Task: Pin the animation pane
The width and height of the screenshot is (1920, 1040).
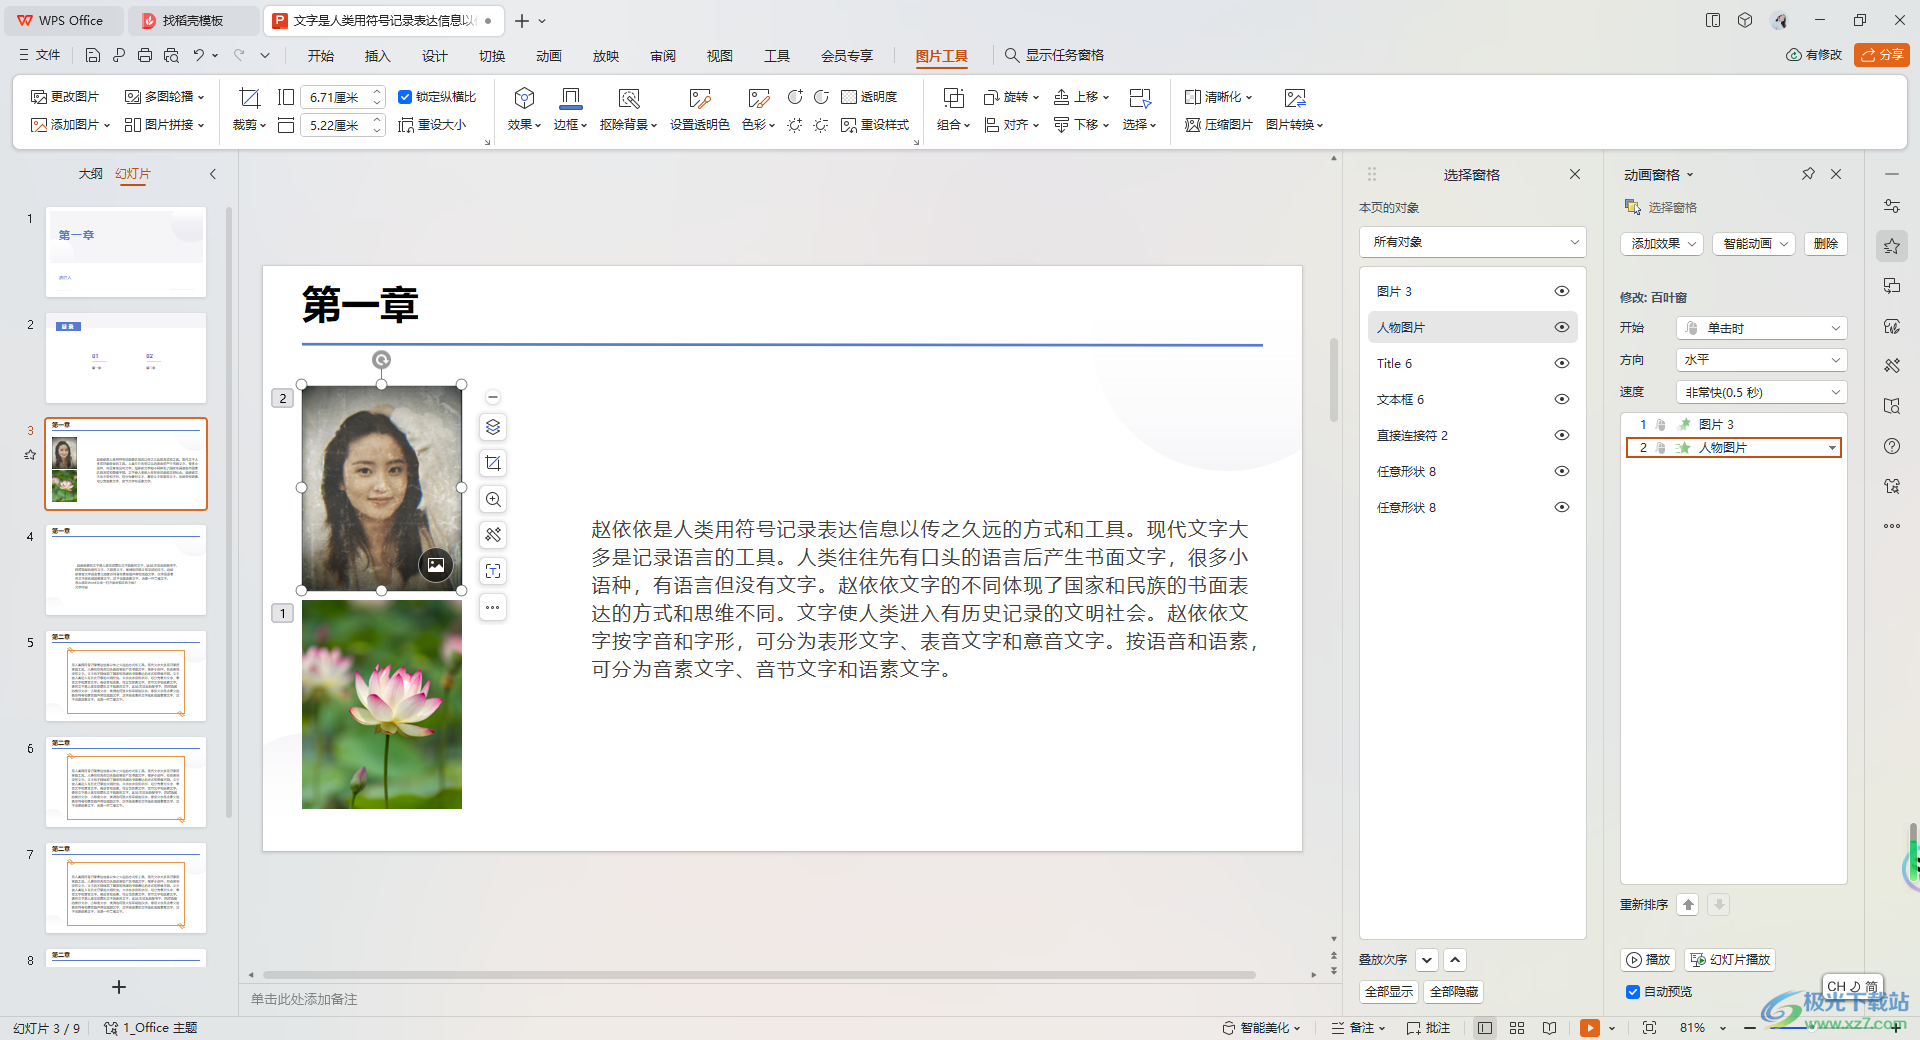Action: [1808, 174]
